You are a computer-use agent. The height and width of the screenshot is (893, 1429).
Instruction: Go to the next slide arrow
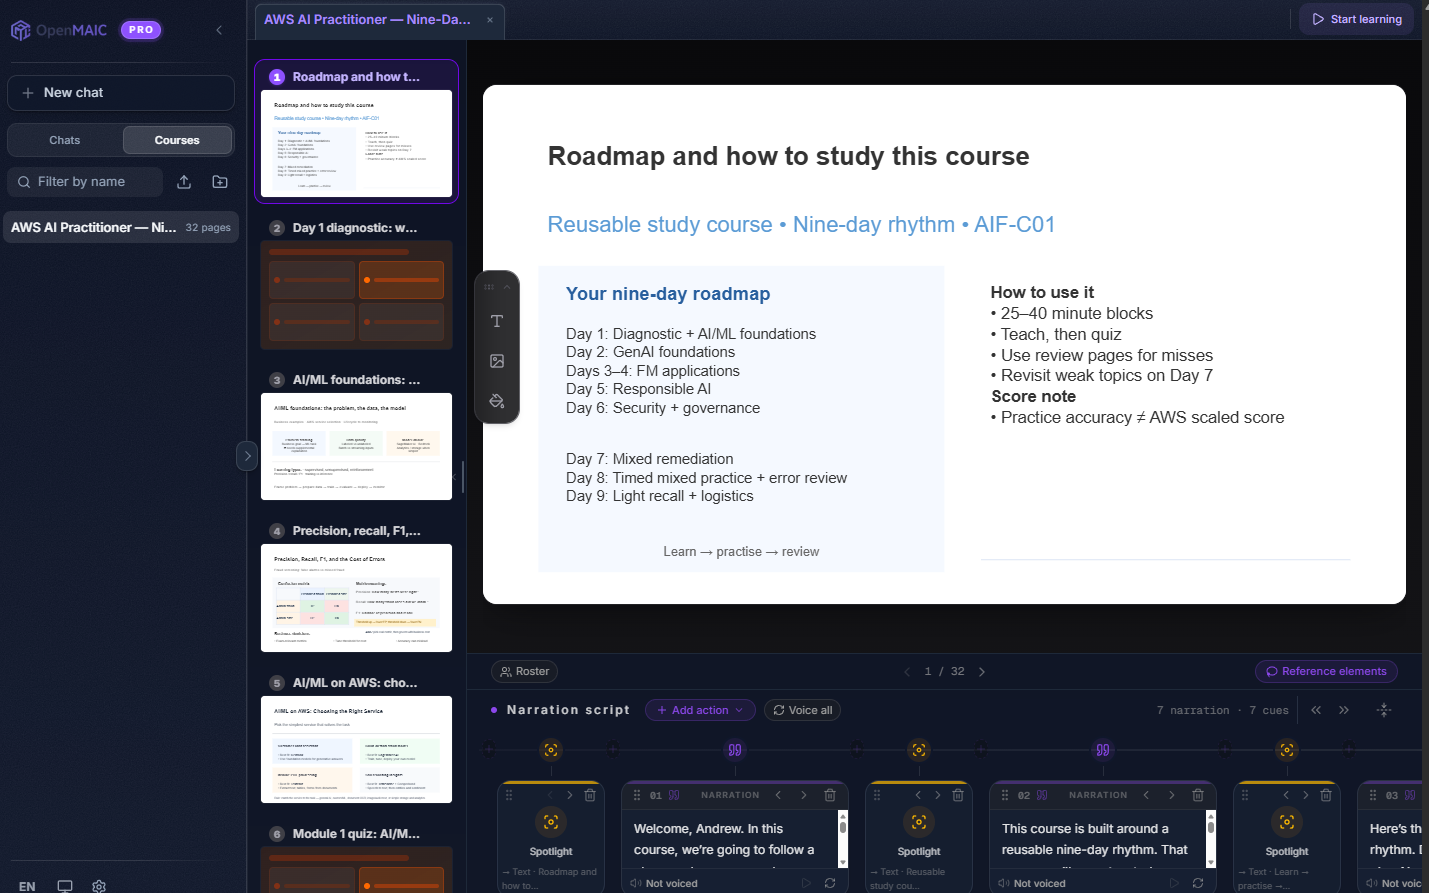coord(982,672)
